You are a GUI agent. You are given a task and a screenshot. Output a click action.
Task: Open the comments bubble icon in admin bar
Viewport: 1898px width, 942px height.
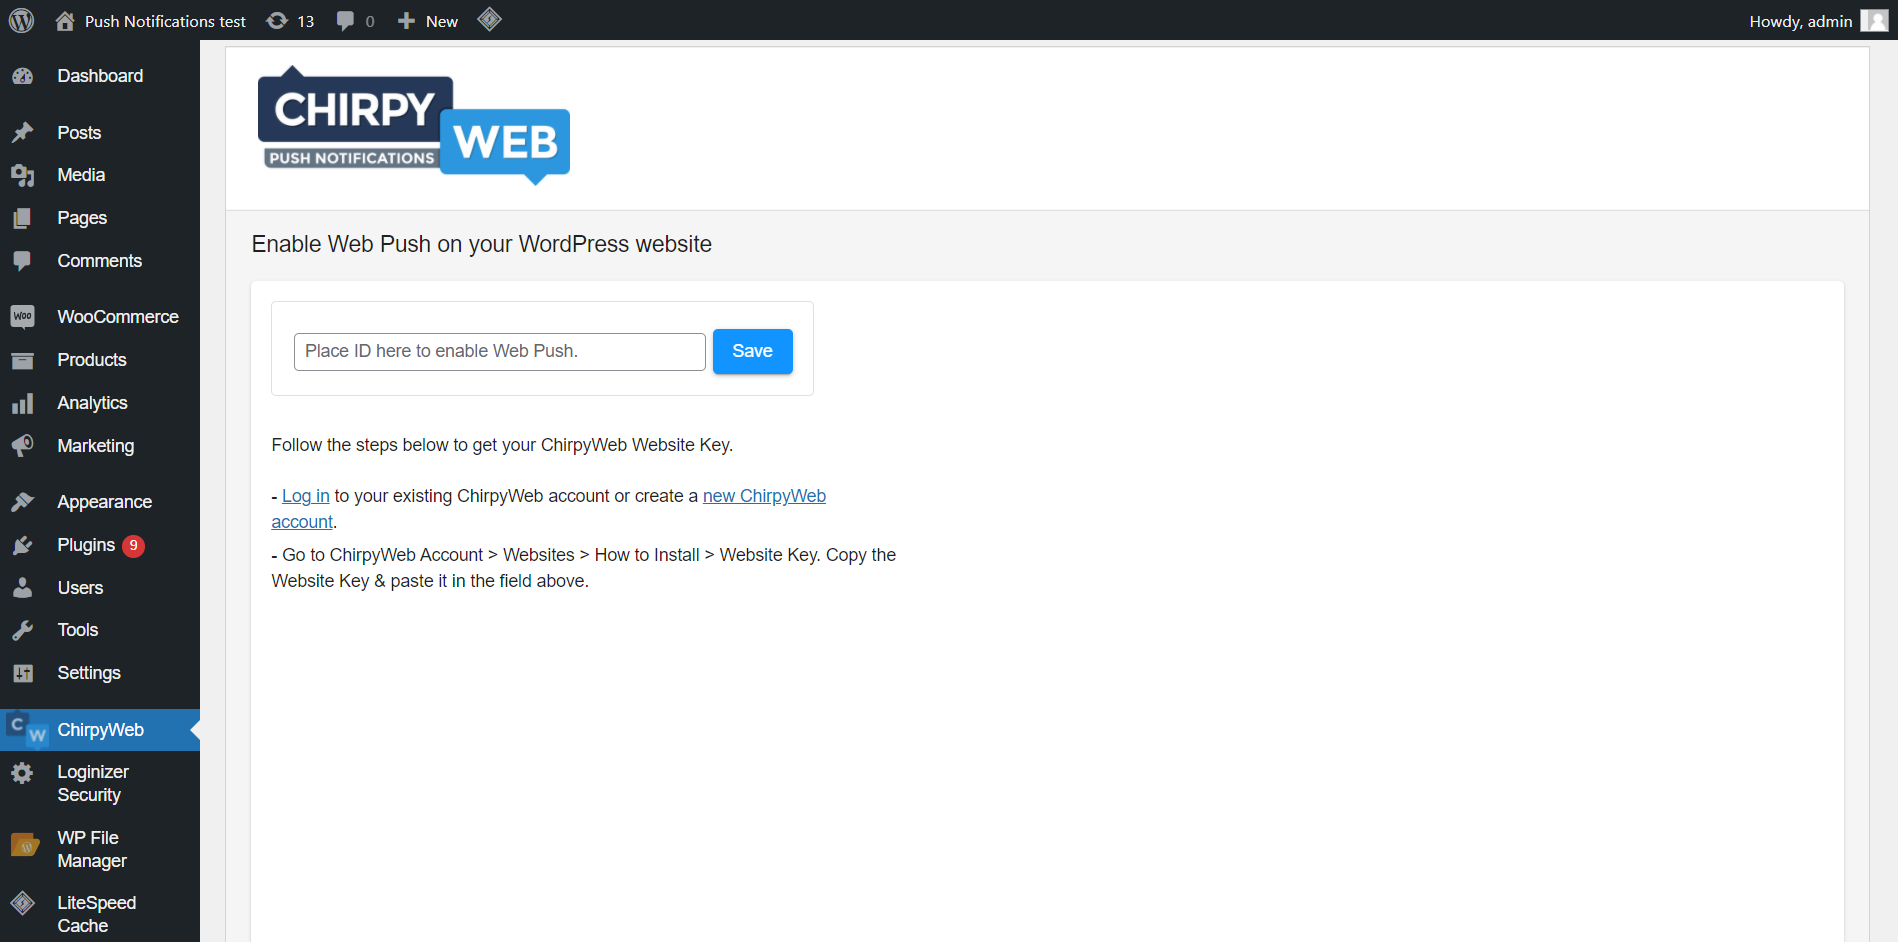pyautogui.click(x=345, y=21)
